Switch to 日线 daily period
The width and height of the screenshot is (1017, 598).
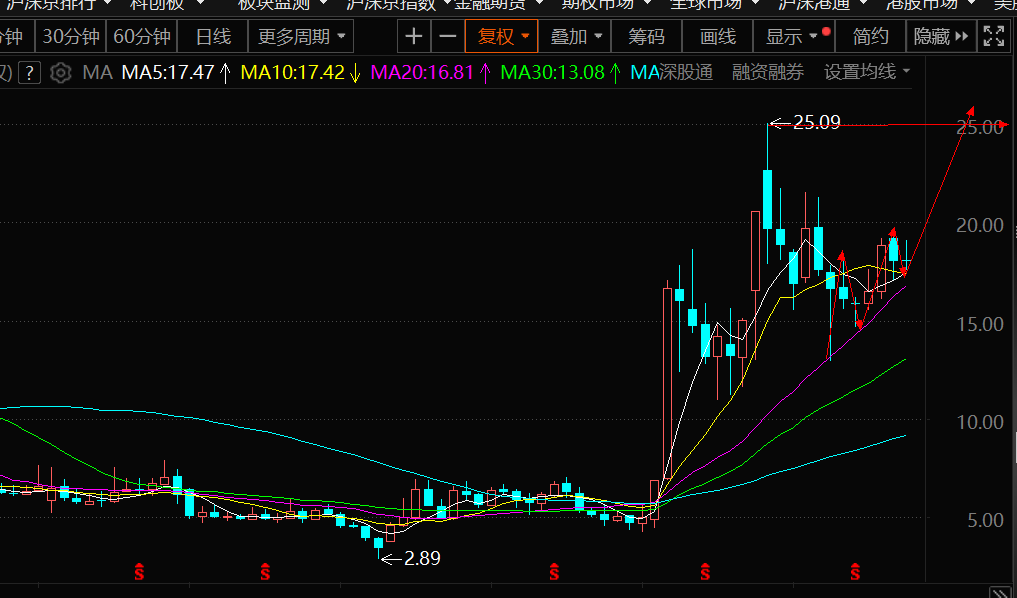coord(213,36)
